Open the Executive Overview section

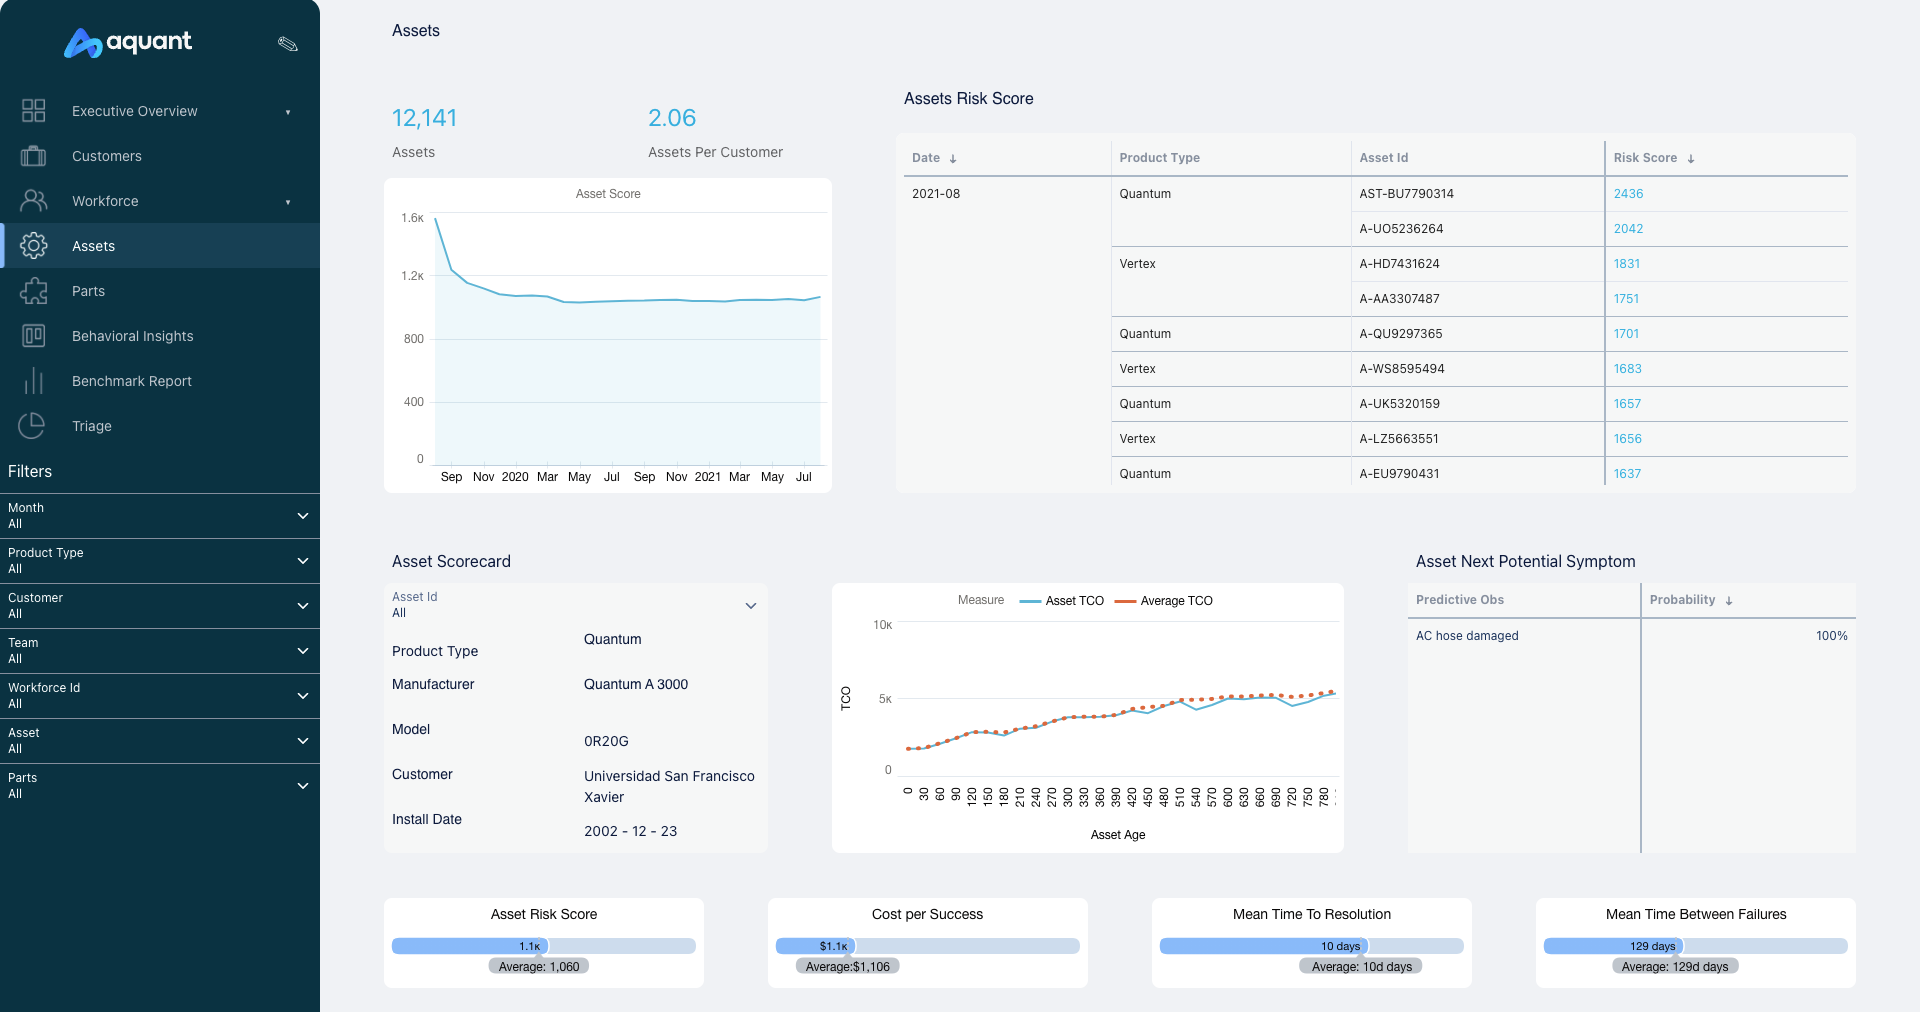[134, 111]
